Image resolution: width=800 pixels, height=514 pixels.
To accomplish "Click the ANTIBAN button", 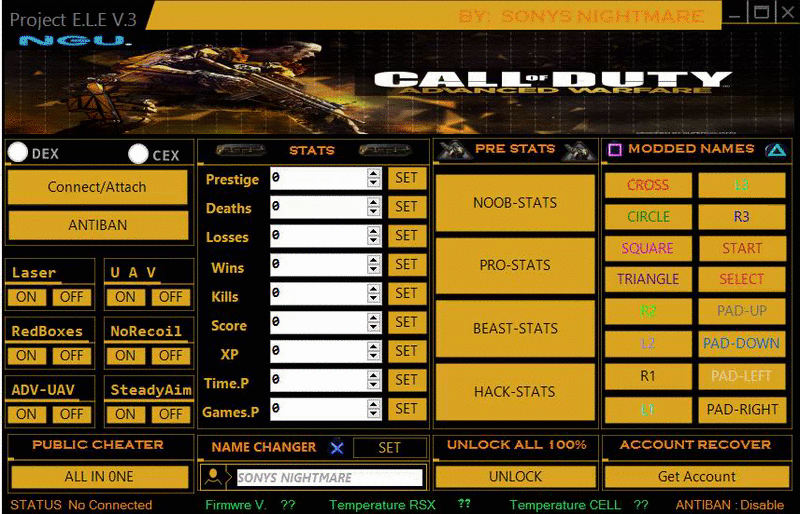I will [x=98, y=225].
